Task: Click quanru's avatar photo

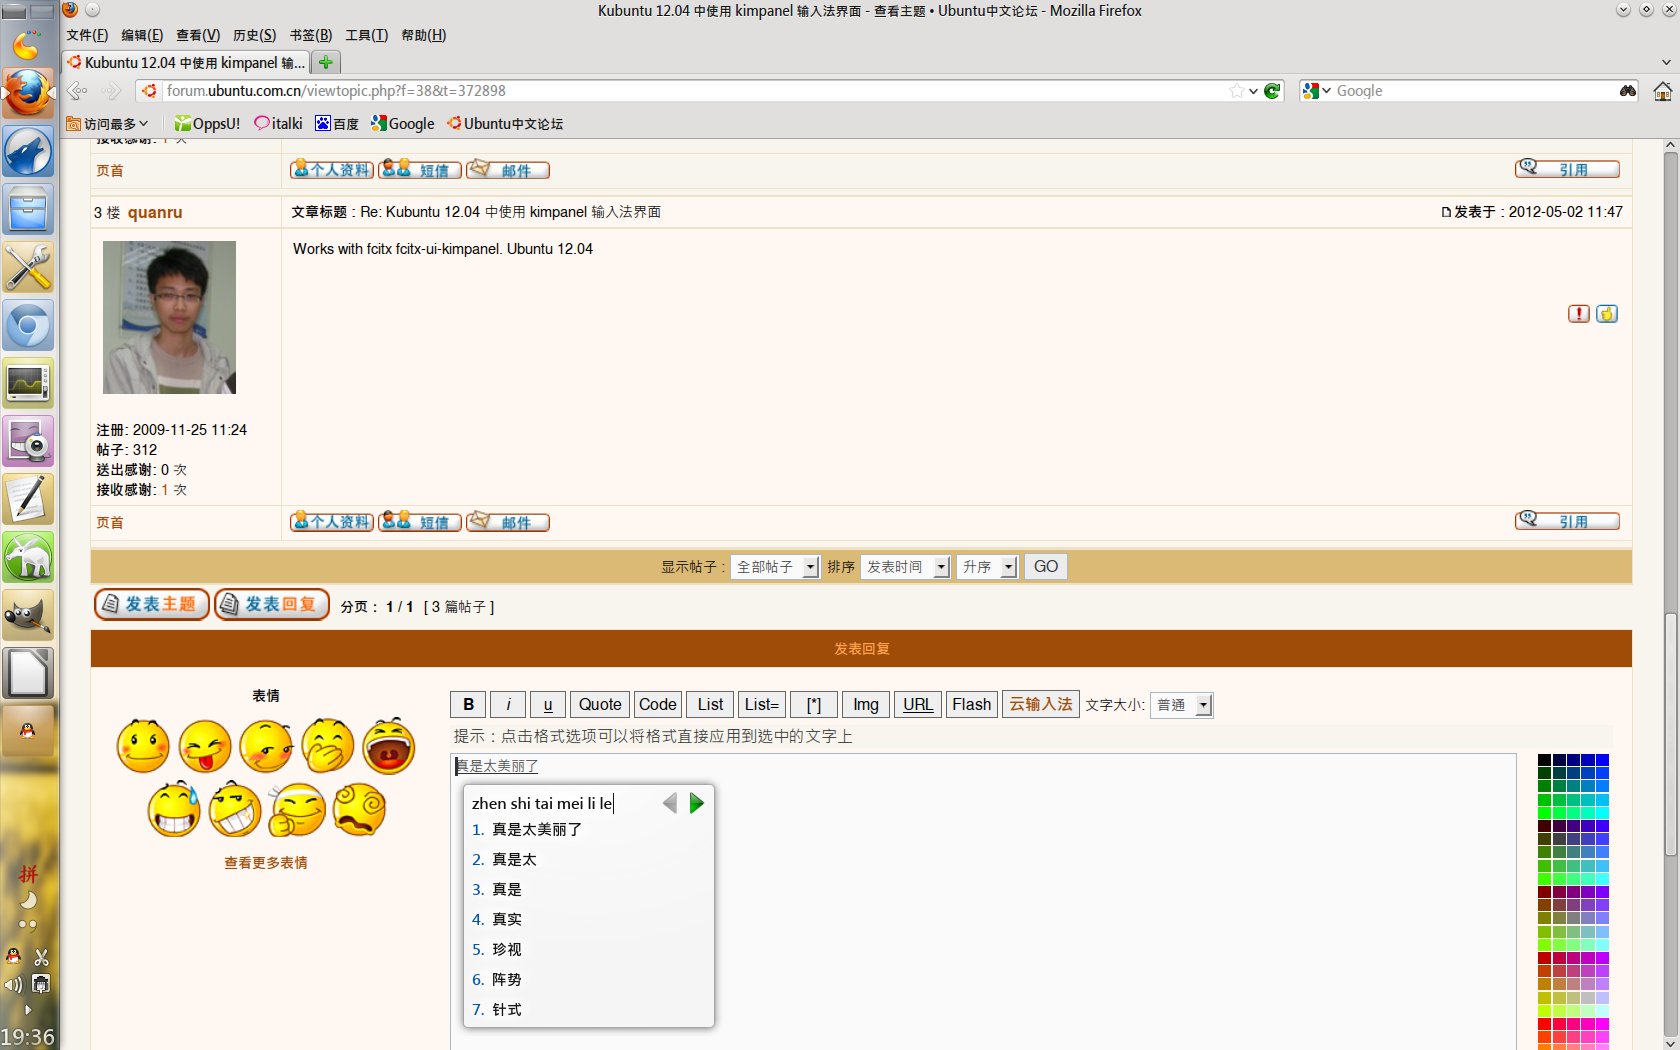Action: (169, 317)
